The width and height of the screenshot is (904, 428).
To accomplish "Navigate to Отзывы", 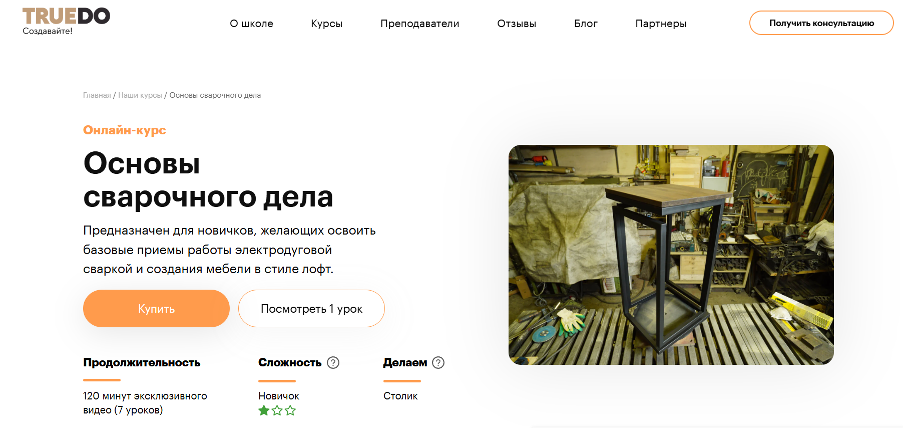I will tap(516, 23).
